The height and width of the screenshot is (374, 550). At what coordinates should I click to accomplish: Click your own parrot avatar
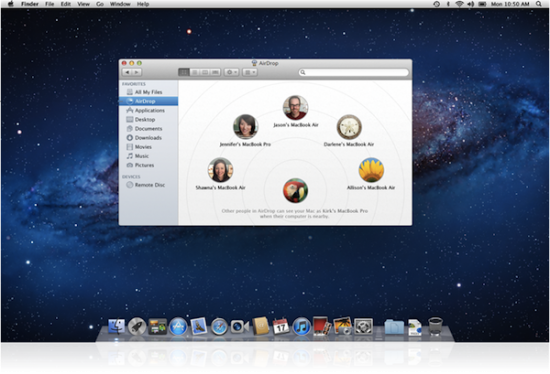(295, 191)
